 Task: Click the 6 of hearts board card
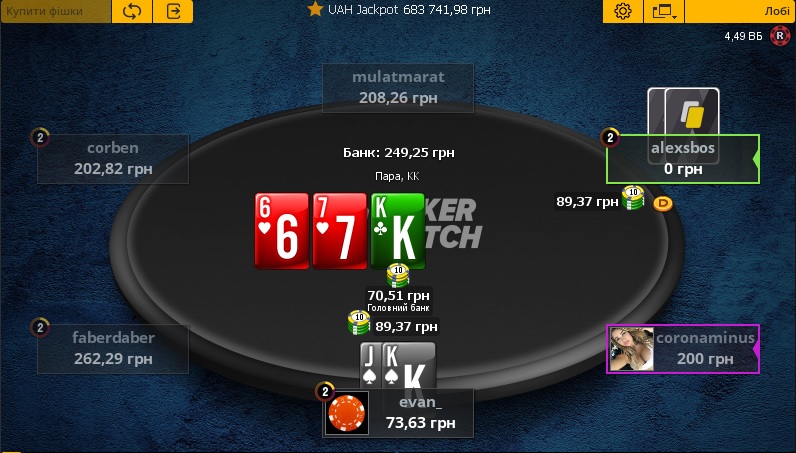[282, 231]
